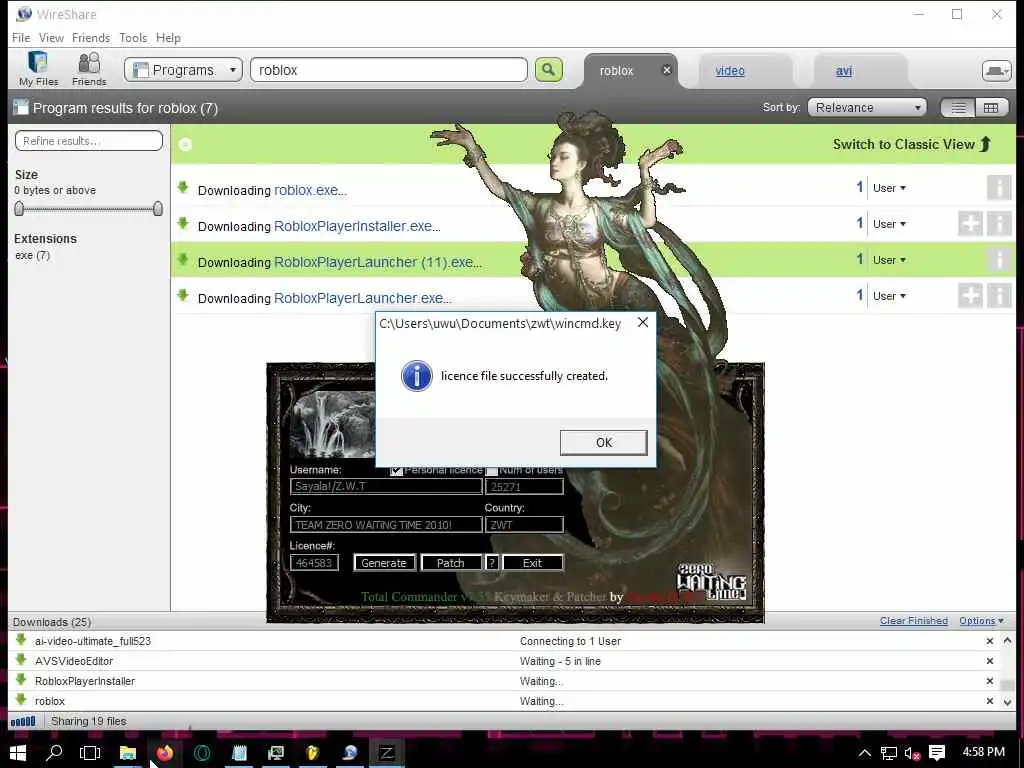The height and width of the screenshot is (768, 1024).
Task: Click the Country field ZWT
Action: (524, 524)
